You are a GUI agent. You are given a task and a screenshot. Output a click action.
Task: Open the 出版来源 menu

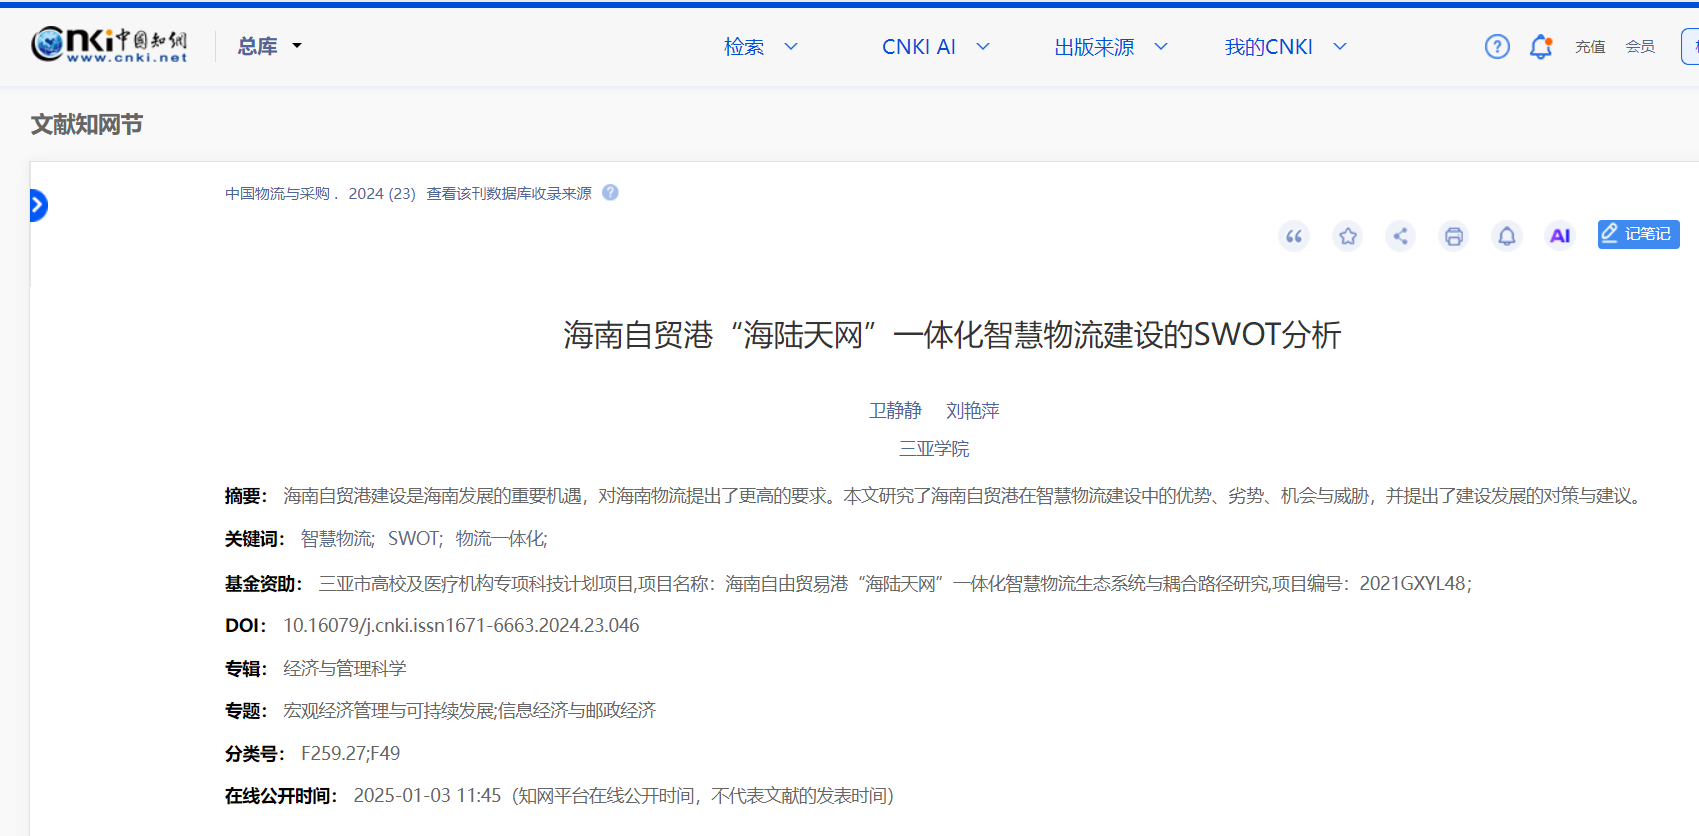click(1110, 47)
